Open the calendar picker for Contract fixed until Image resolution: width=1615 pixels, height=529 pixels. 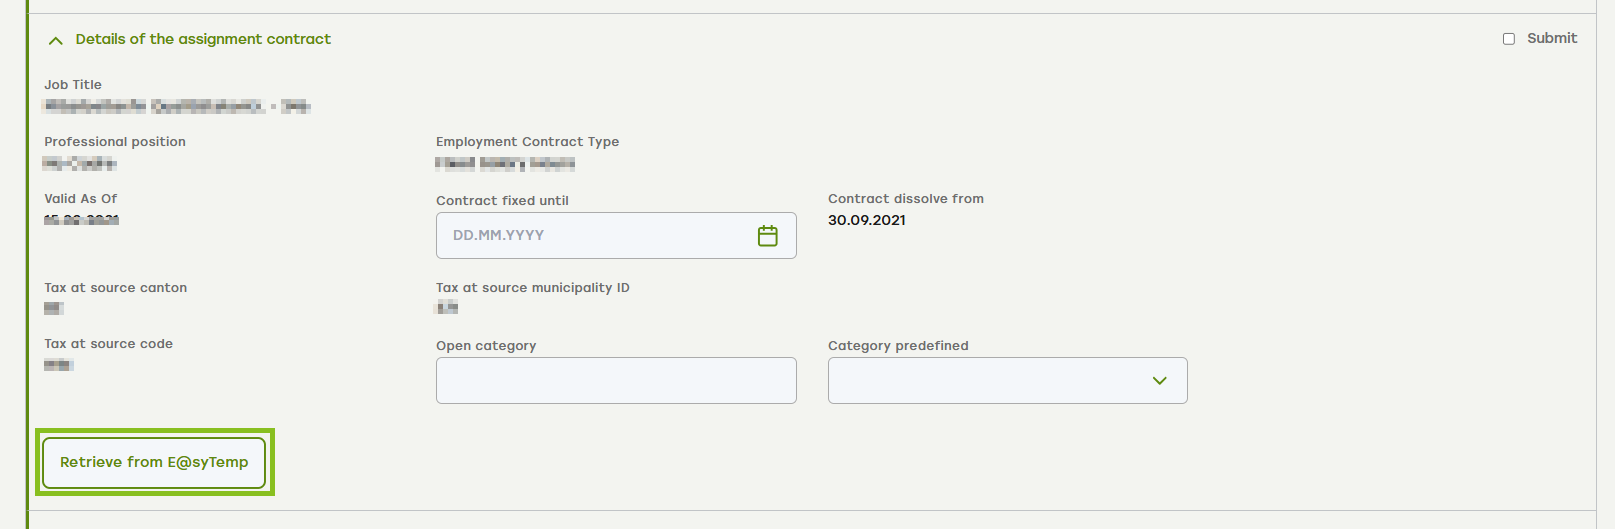tap(767, 236)
